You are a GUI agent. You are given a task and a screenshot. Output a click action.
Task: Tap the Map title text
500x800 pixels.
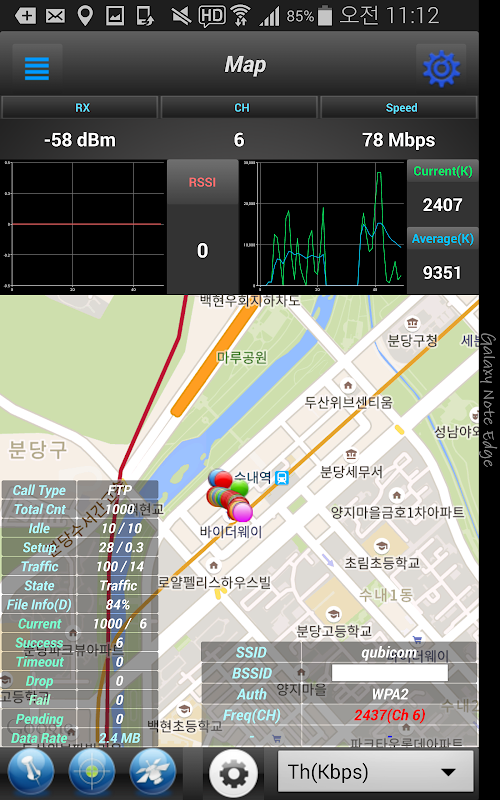coord(245,65)
